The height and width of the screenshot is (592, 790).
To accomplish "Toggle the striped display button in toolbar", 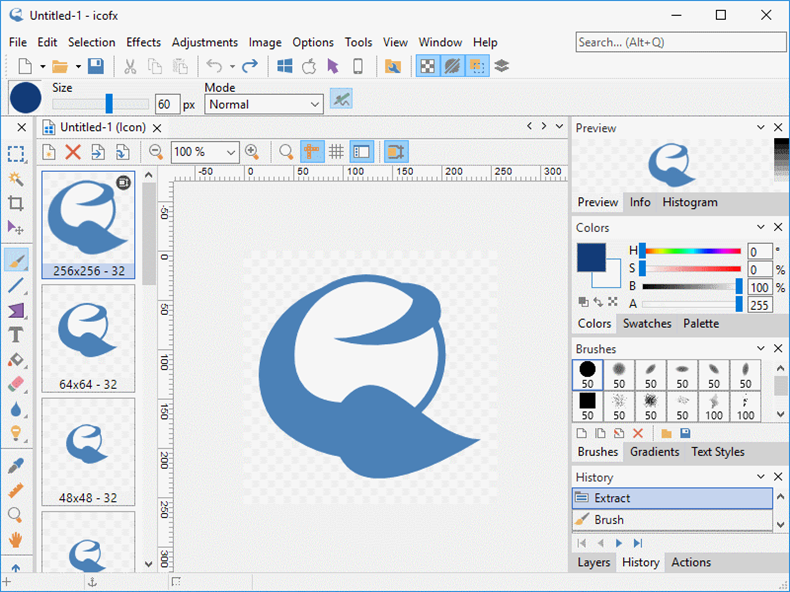I will (452, 66).
